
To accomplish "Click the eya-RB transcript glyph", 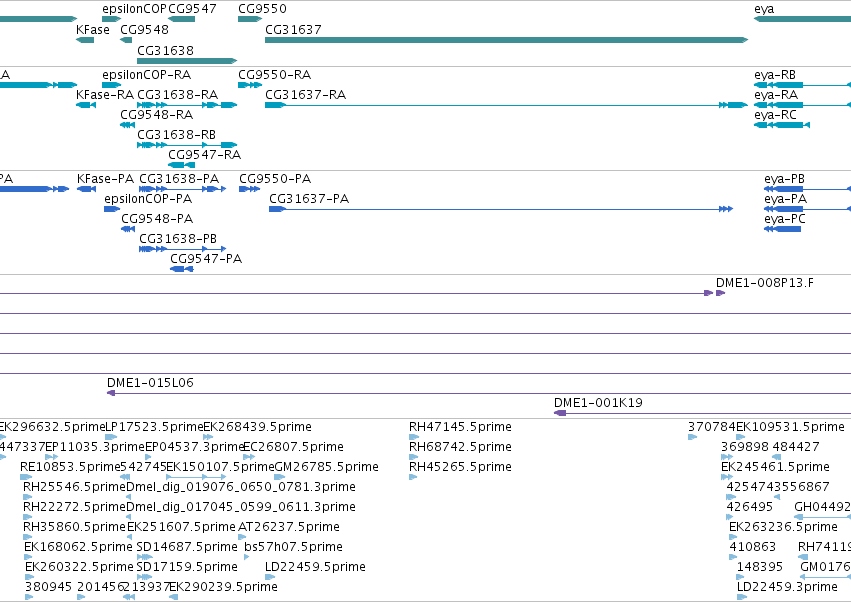I will coord(802,85).
